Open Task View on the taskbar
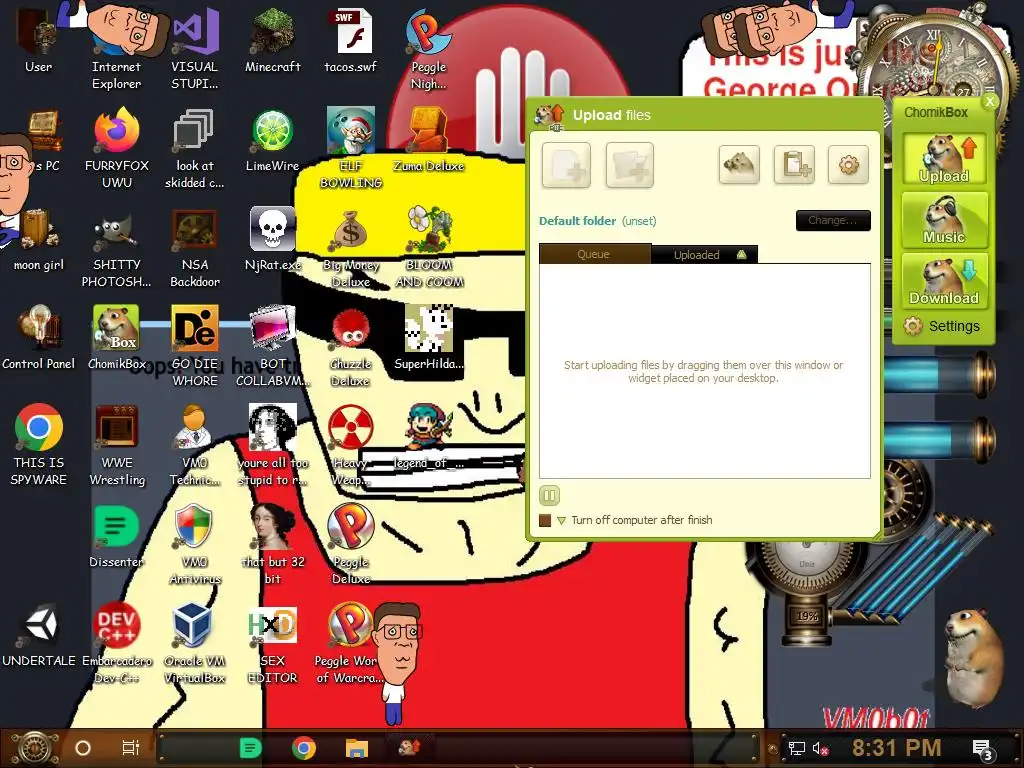1024x768 pixels. click(131, 748)
